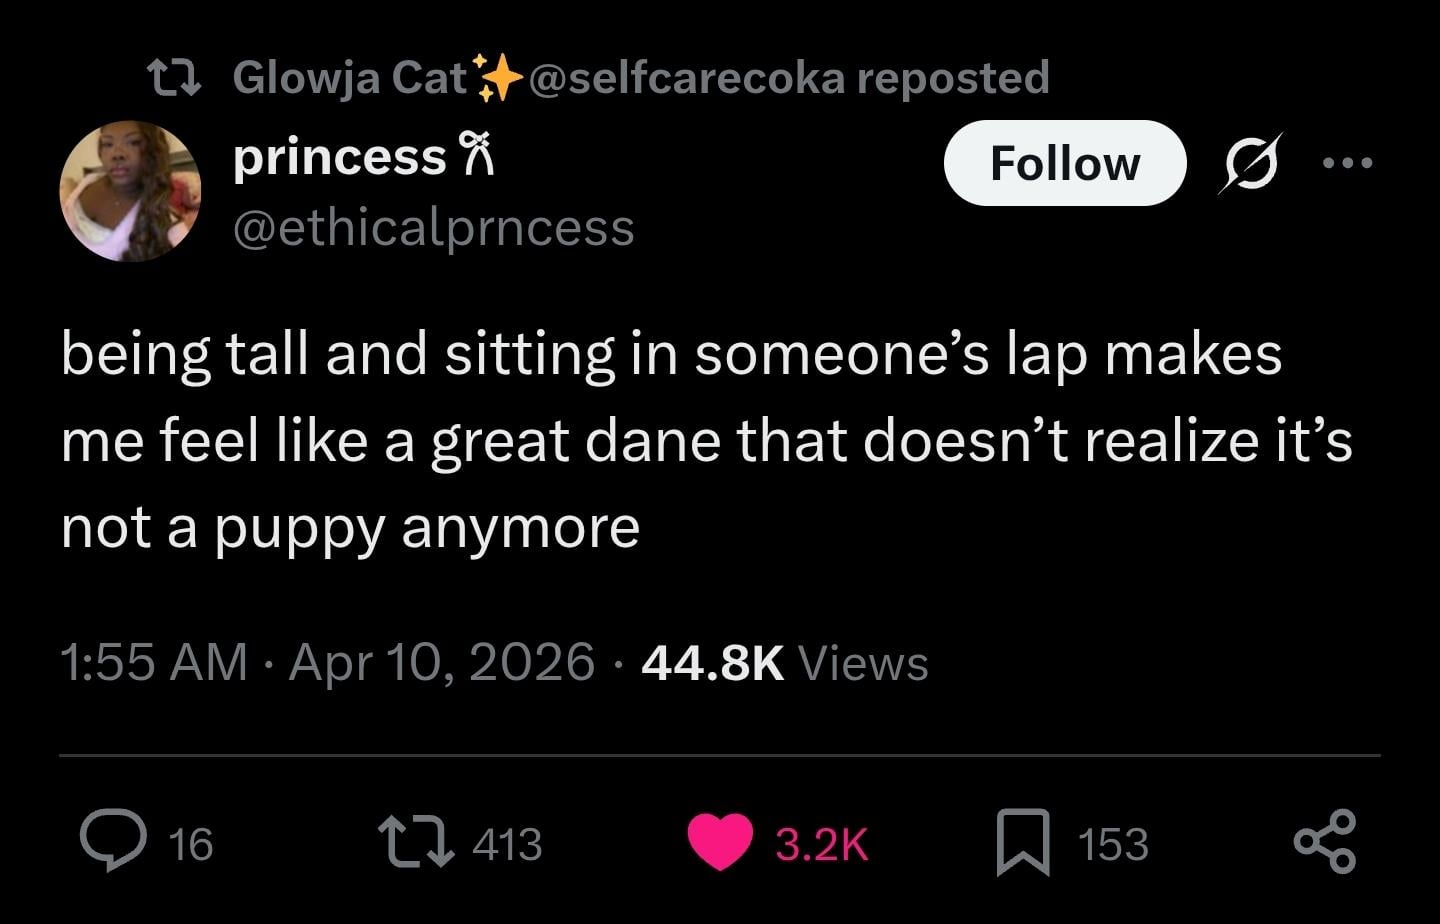
Task: Click the Grok slashed-circle icon
Action: click(x=1248, y=163)
